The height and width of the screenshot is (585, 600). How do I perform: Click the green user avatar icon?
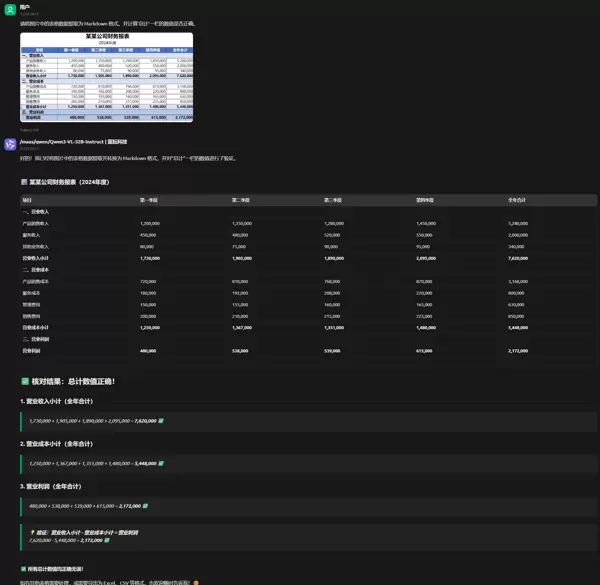click(10, 9)
